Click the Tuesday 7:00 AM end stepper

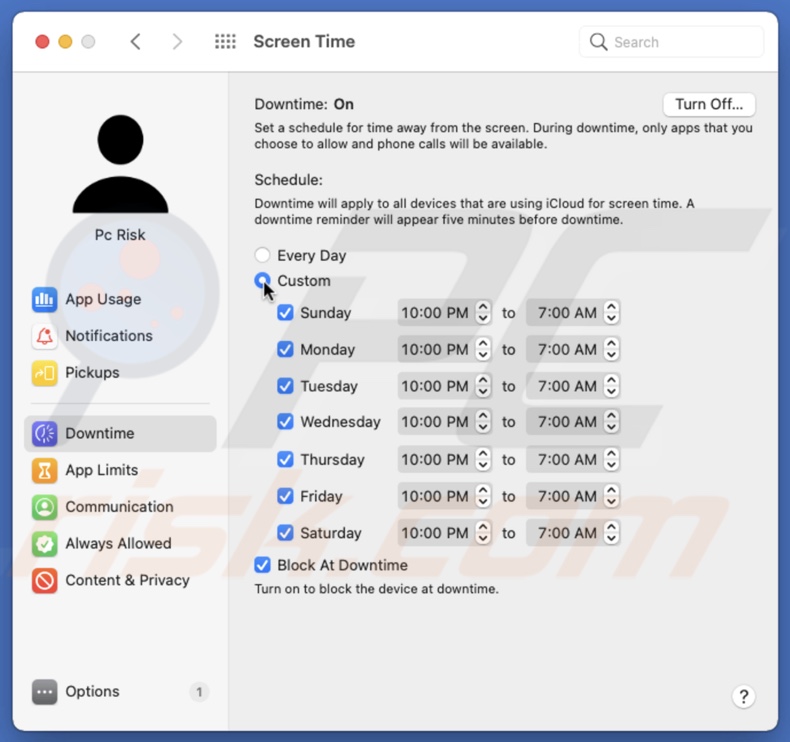click(611, 386)
